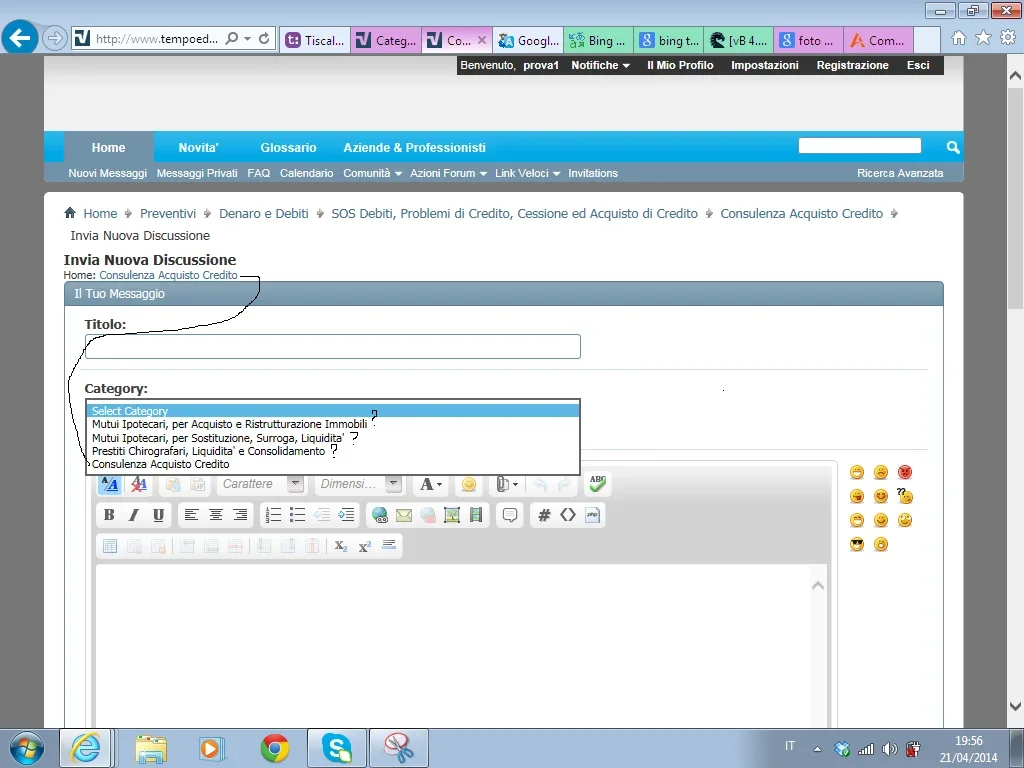Open Aziende & Professionisti tab
Image resolution: width=1024 pixels, height=768 pixels.
point(415,148)
